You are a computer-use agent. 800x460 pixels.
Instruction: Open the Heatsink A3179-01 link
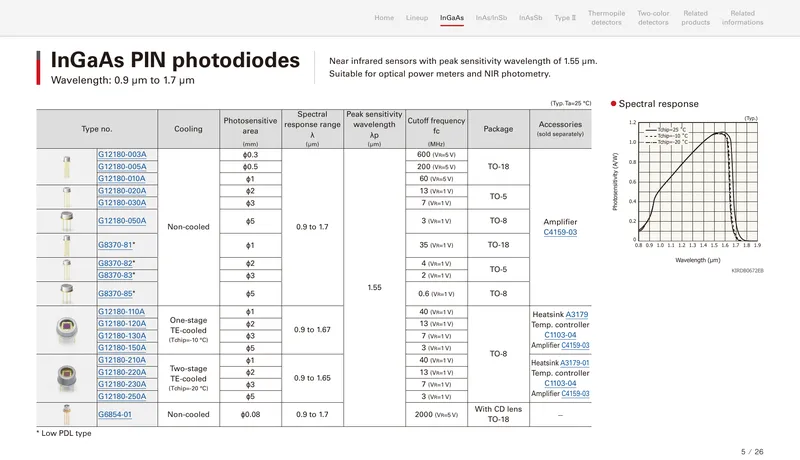click(x=574, y=363)
